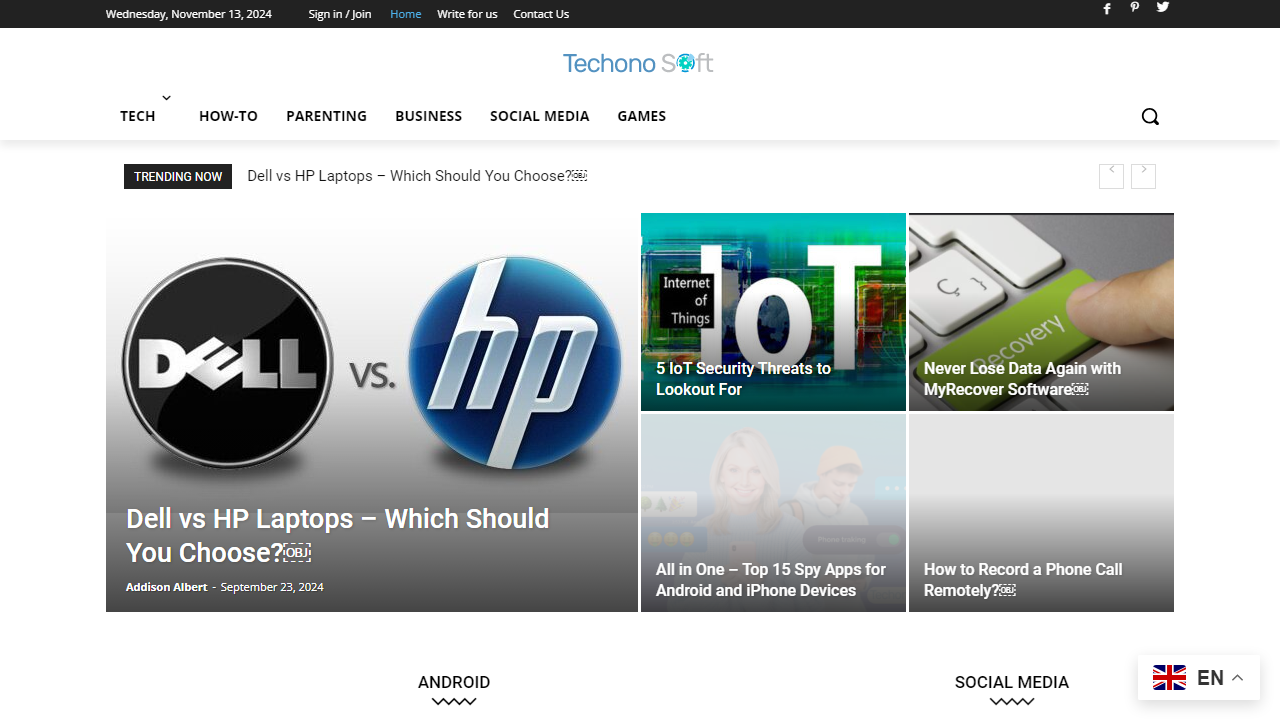The image size is (1280, 720).
Task: Click the Pinterest icon in the top bar
Action: coord(1135,9)
